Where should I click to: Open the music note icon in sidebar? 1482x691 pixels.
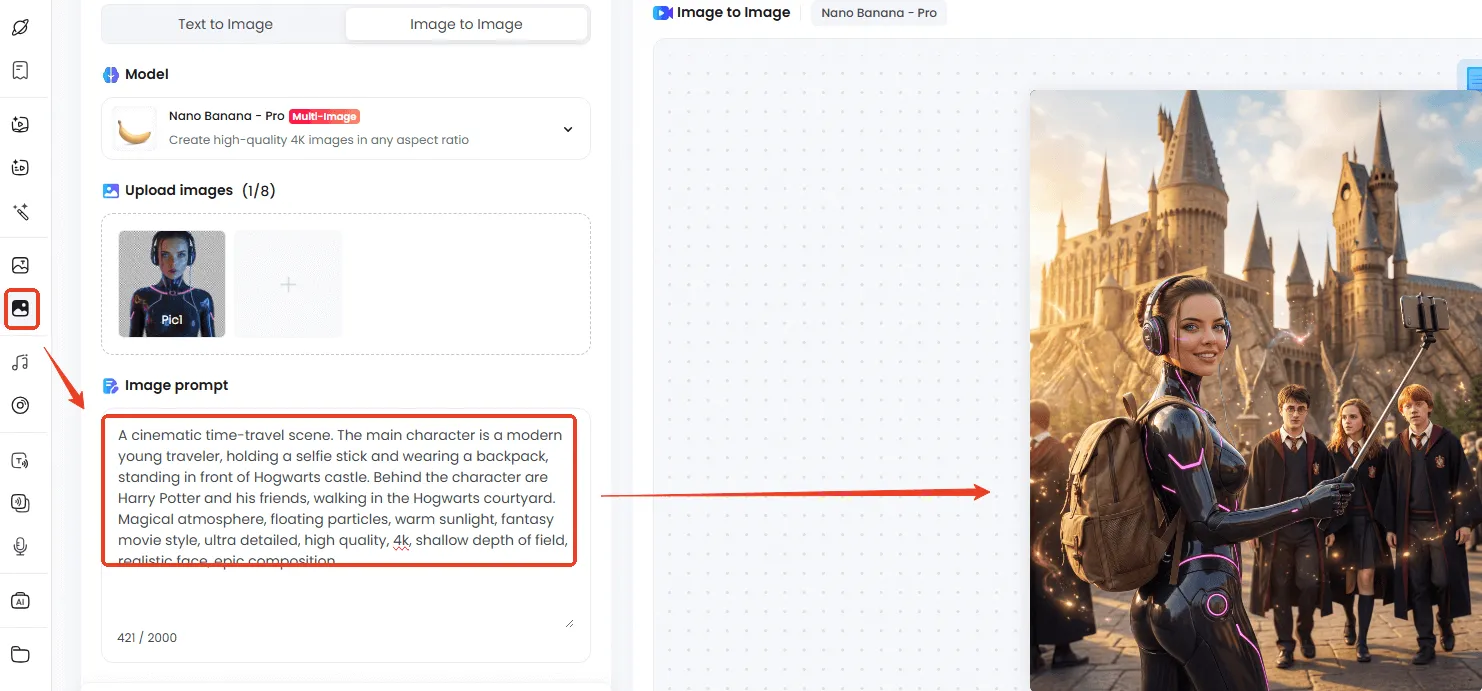click(20, 362)
